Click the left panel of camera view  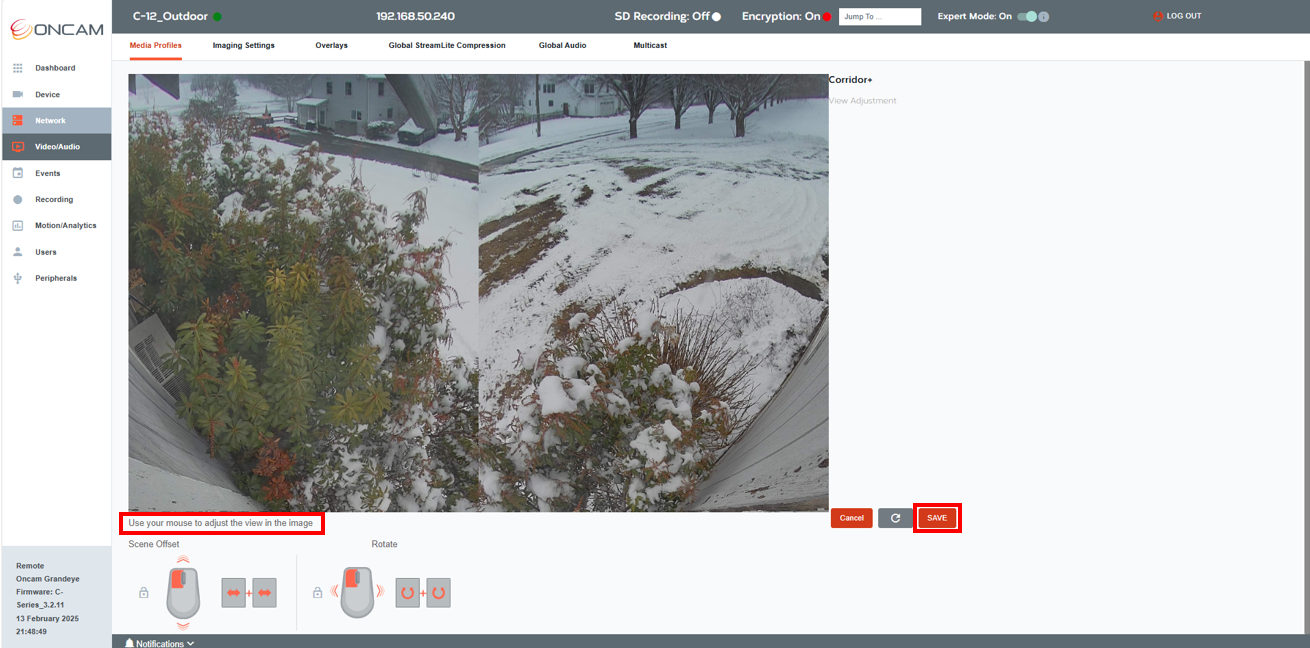[303, 293]
